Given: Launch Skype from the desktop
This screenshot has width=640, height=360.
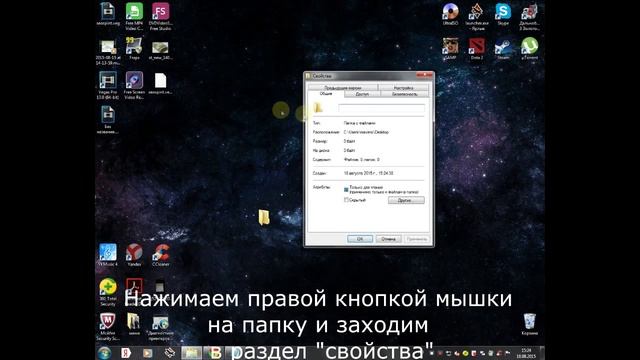Looking at the screenshot, I should click(x=503, y=14).
